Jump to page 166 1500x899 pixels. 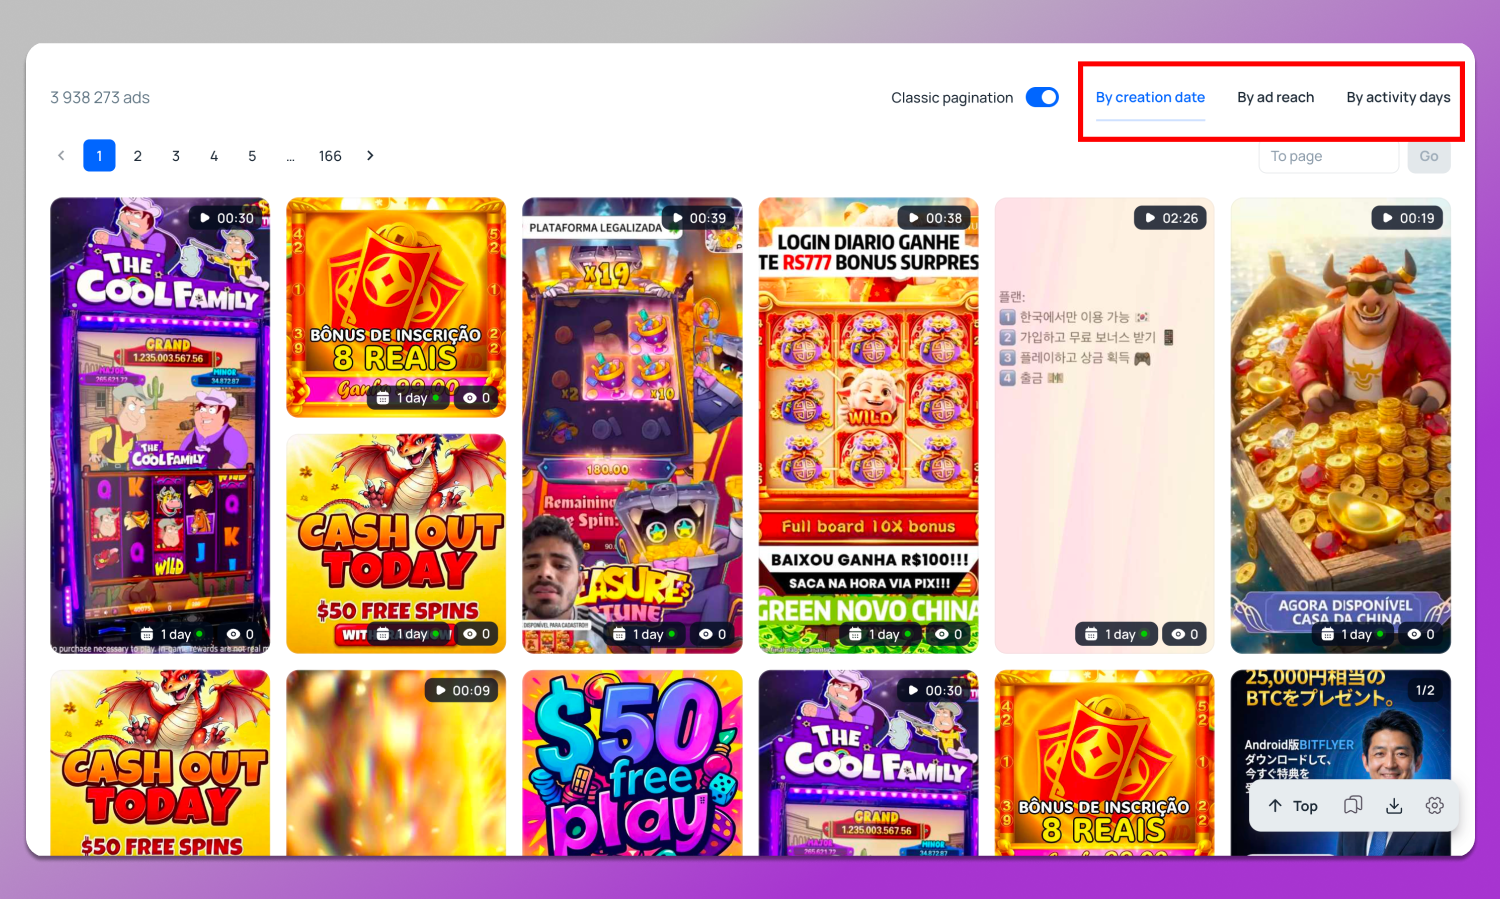[x=330, y=156]
